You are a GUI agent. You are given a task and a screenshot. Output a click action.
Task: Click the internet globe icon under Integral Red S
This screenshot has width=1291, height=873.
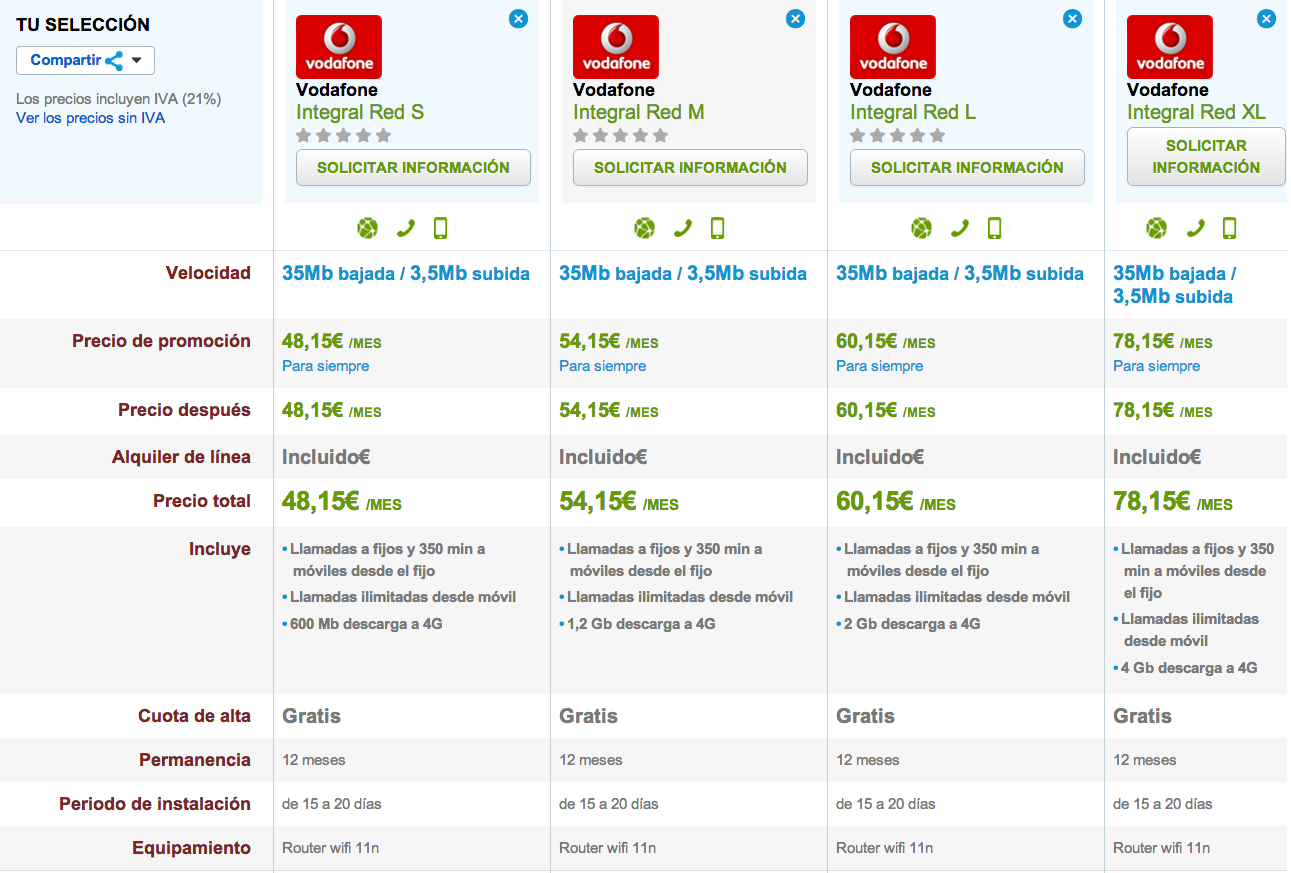[368, 229]
